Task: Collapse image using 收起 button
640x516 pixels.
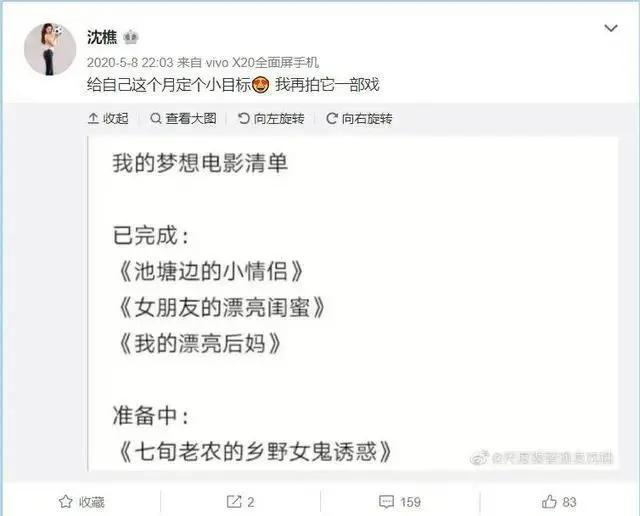Action: pyautogui.click(x=108, y=118)
